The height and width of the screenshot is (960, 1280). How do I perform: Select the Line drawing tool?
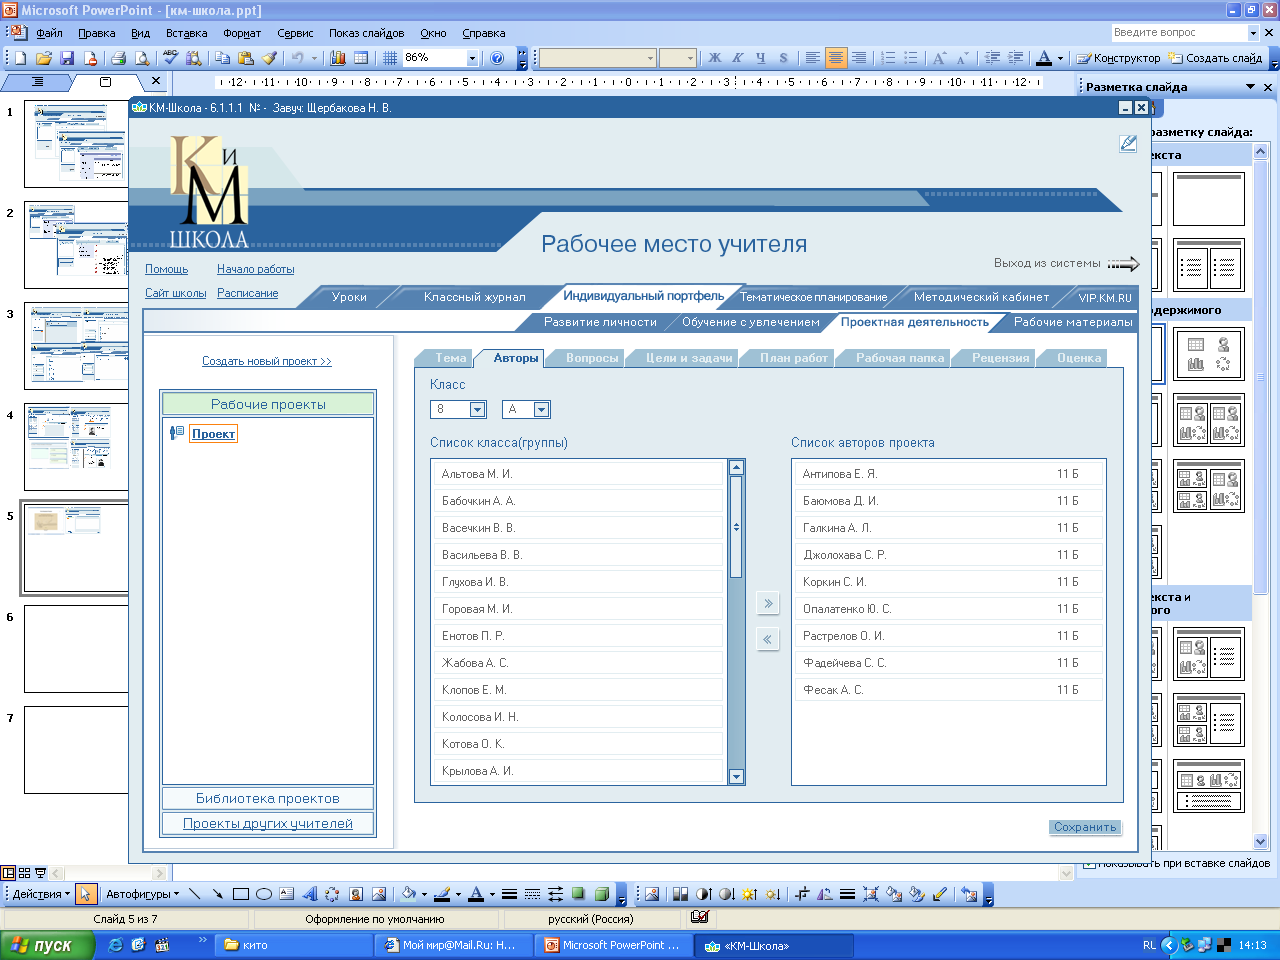click(194, 894)
